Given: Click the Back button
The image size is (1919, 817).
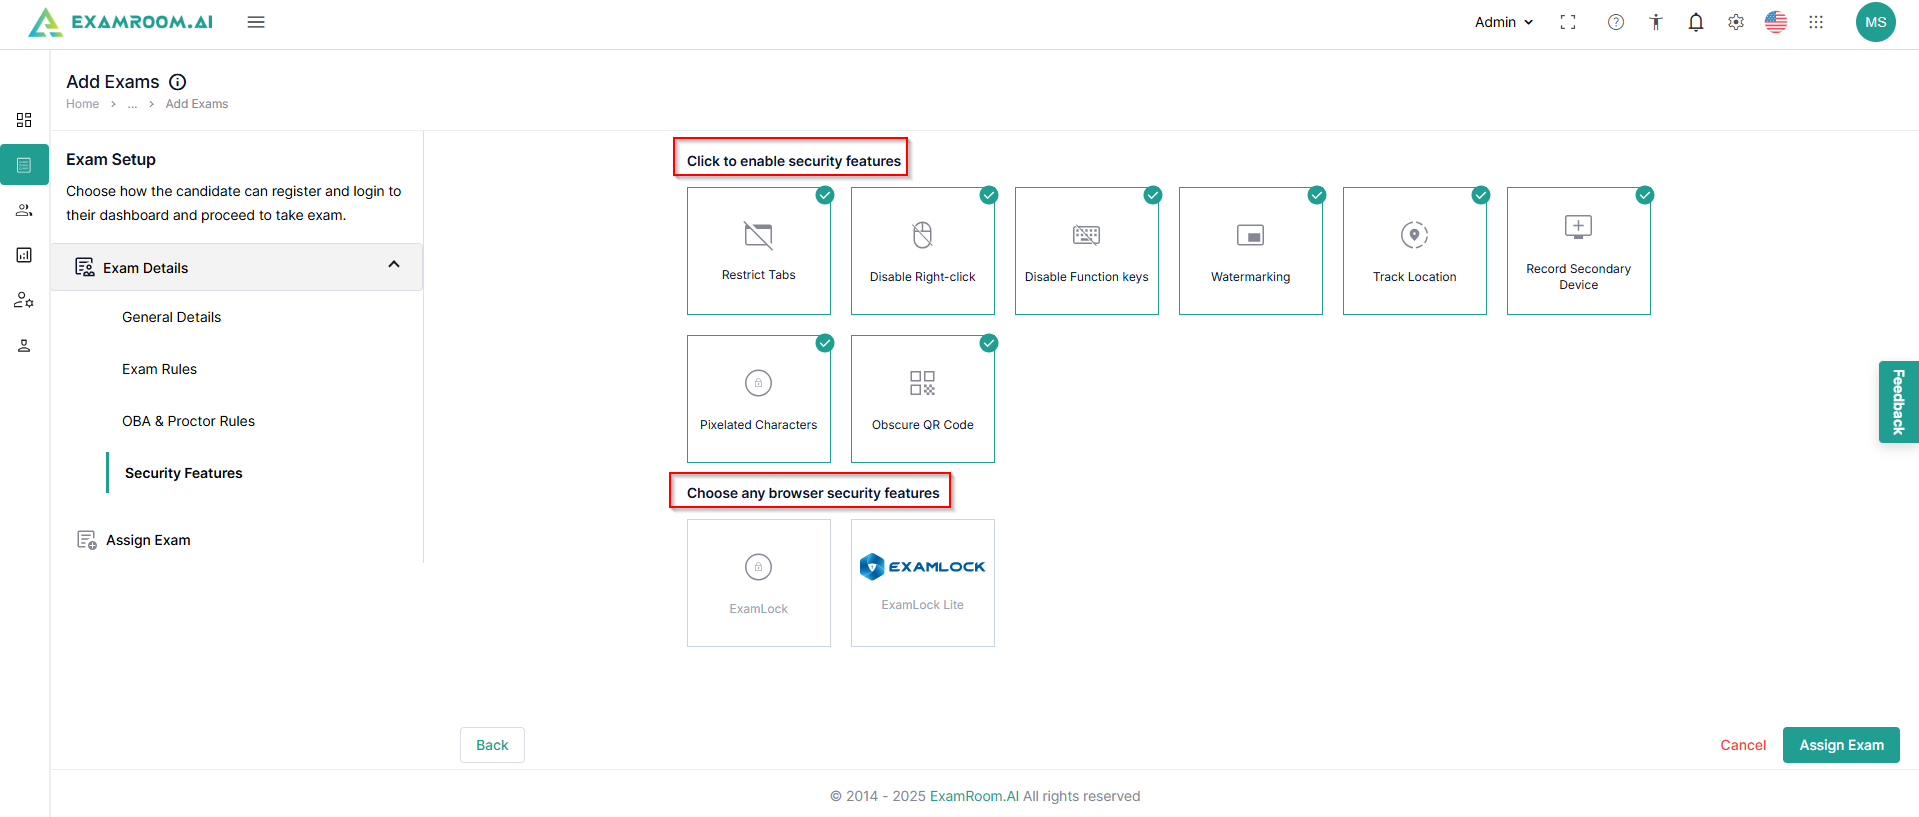Looking at the screenshot, I should pyautogui.click(x=492, y=745).
